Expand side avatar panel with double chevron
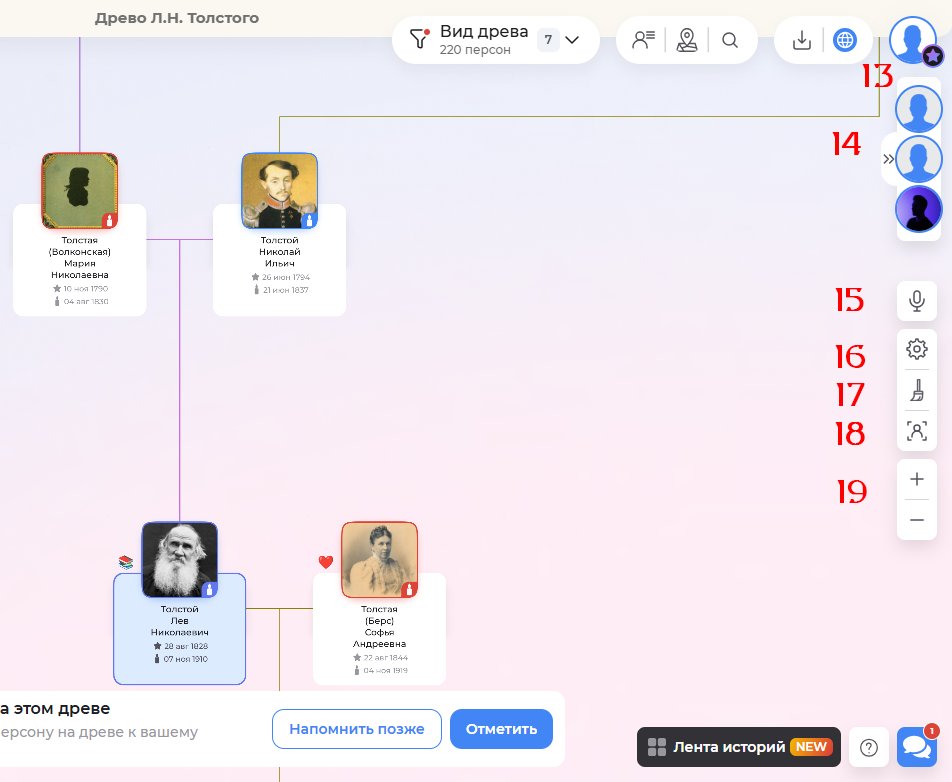Image resolution: width=952 pixels, height=782 pixels. point(888,159)
